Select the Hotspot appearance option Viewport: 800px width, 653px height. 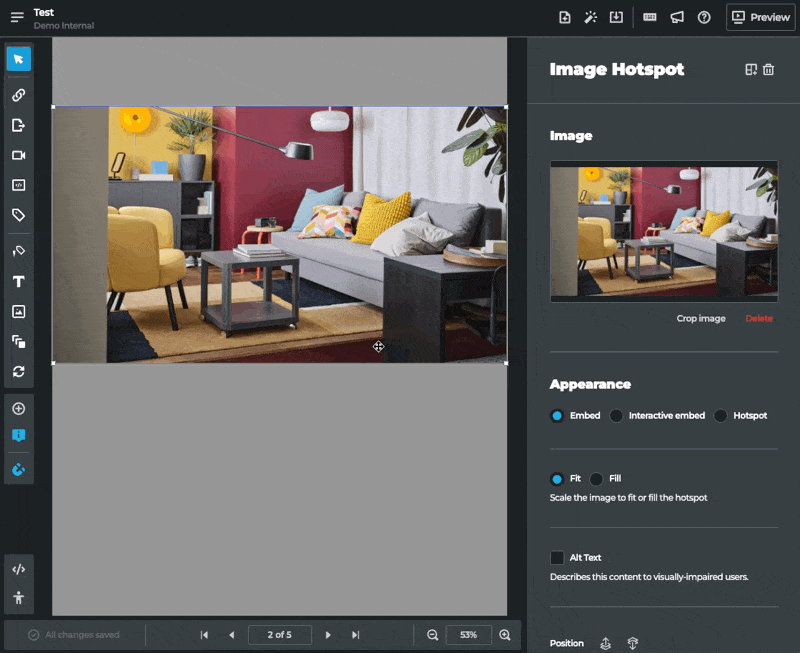721,416
